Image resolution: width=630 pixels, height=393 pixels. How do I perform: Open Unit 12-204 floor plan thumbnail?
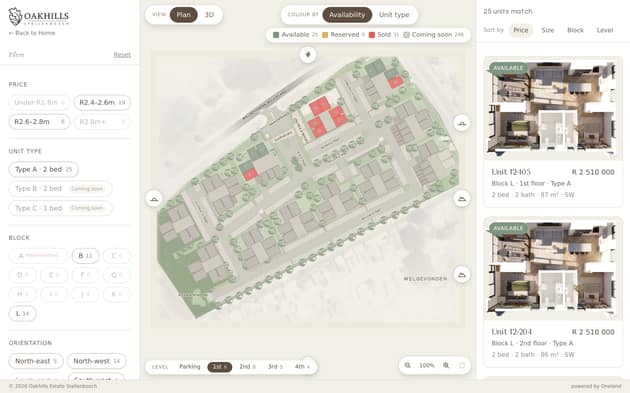[x=553, y=268]
